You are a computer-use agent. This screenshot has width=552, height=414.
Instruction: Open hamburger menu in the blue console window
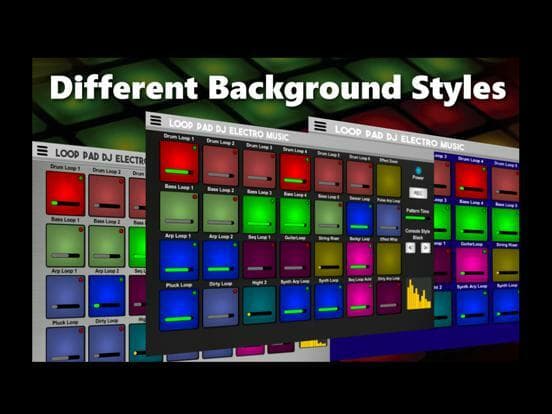320,126
